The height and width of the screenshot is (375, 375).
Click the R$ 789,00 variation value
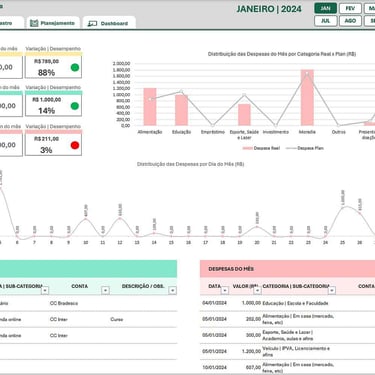click(x=46, y=61)
